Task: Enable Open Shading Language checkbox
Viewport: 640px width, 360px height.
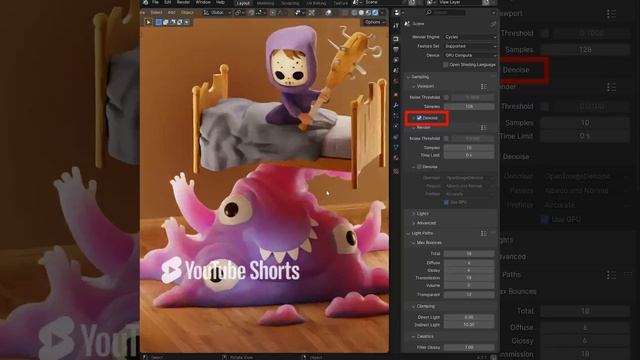Action: [x=445, y=65]
